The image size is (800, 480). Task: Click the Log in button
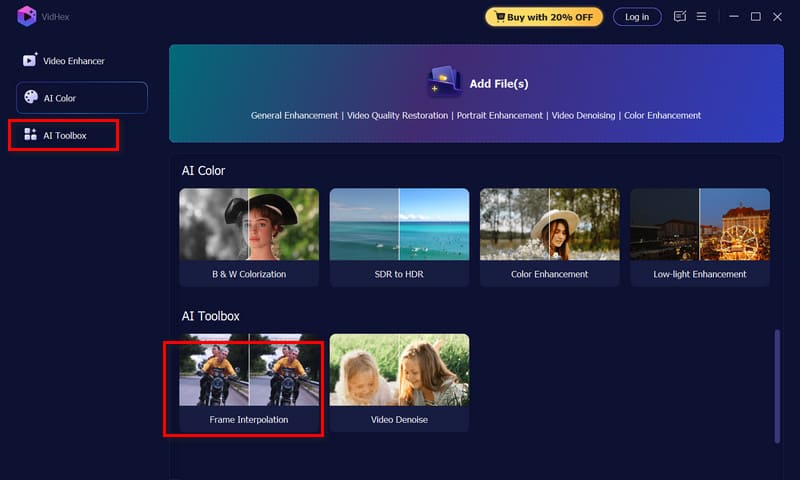[x=637, y=17]
